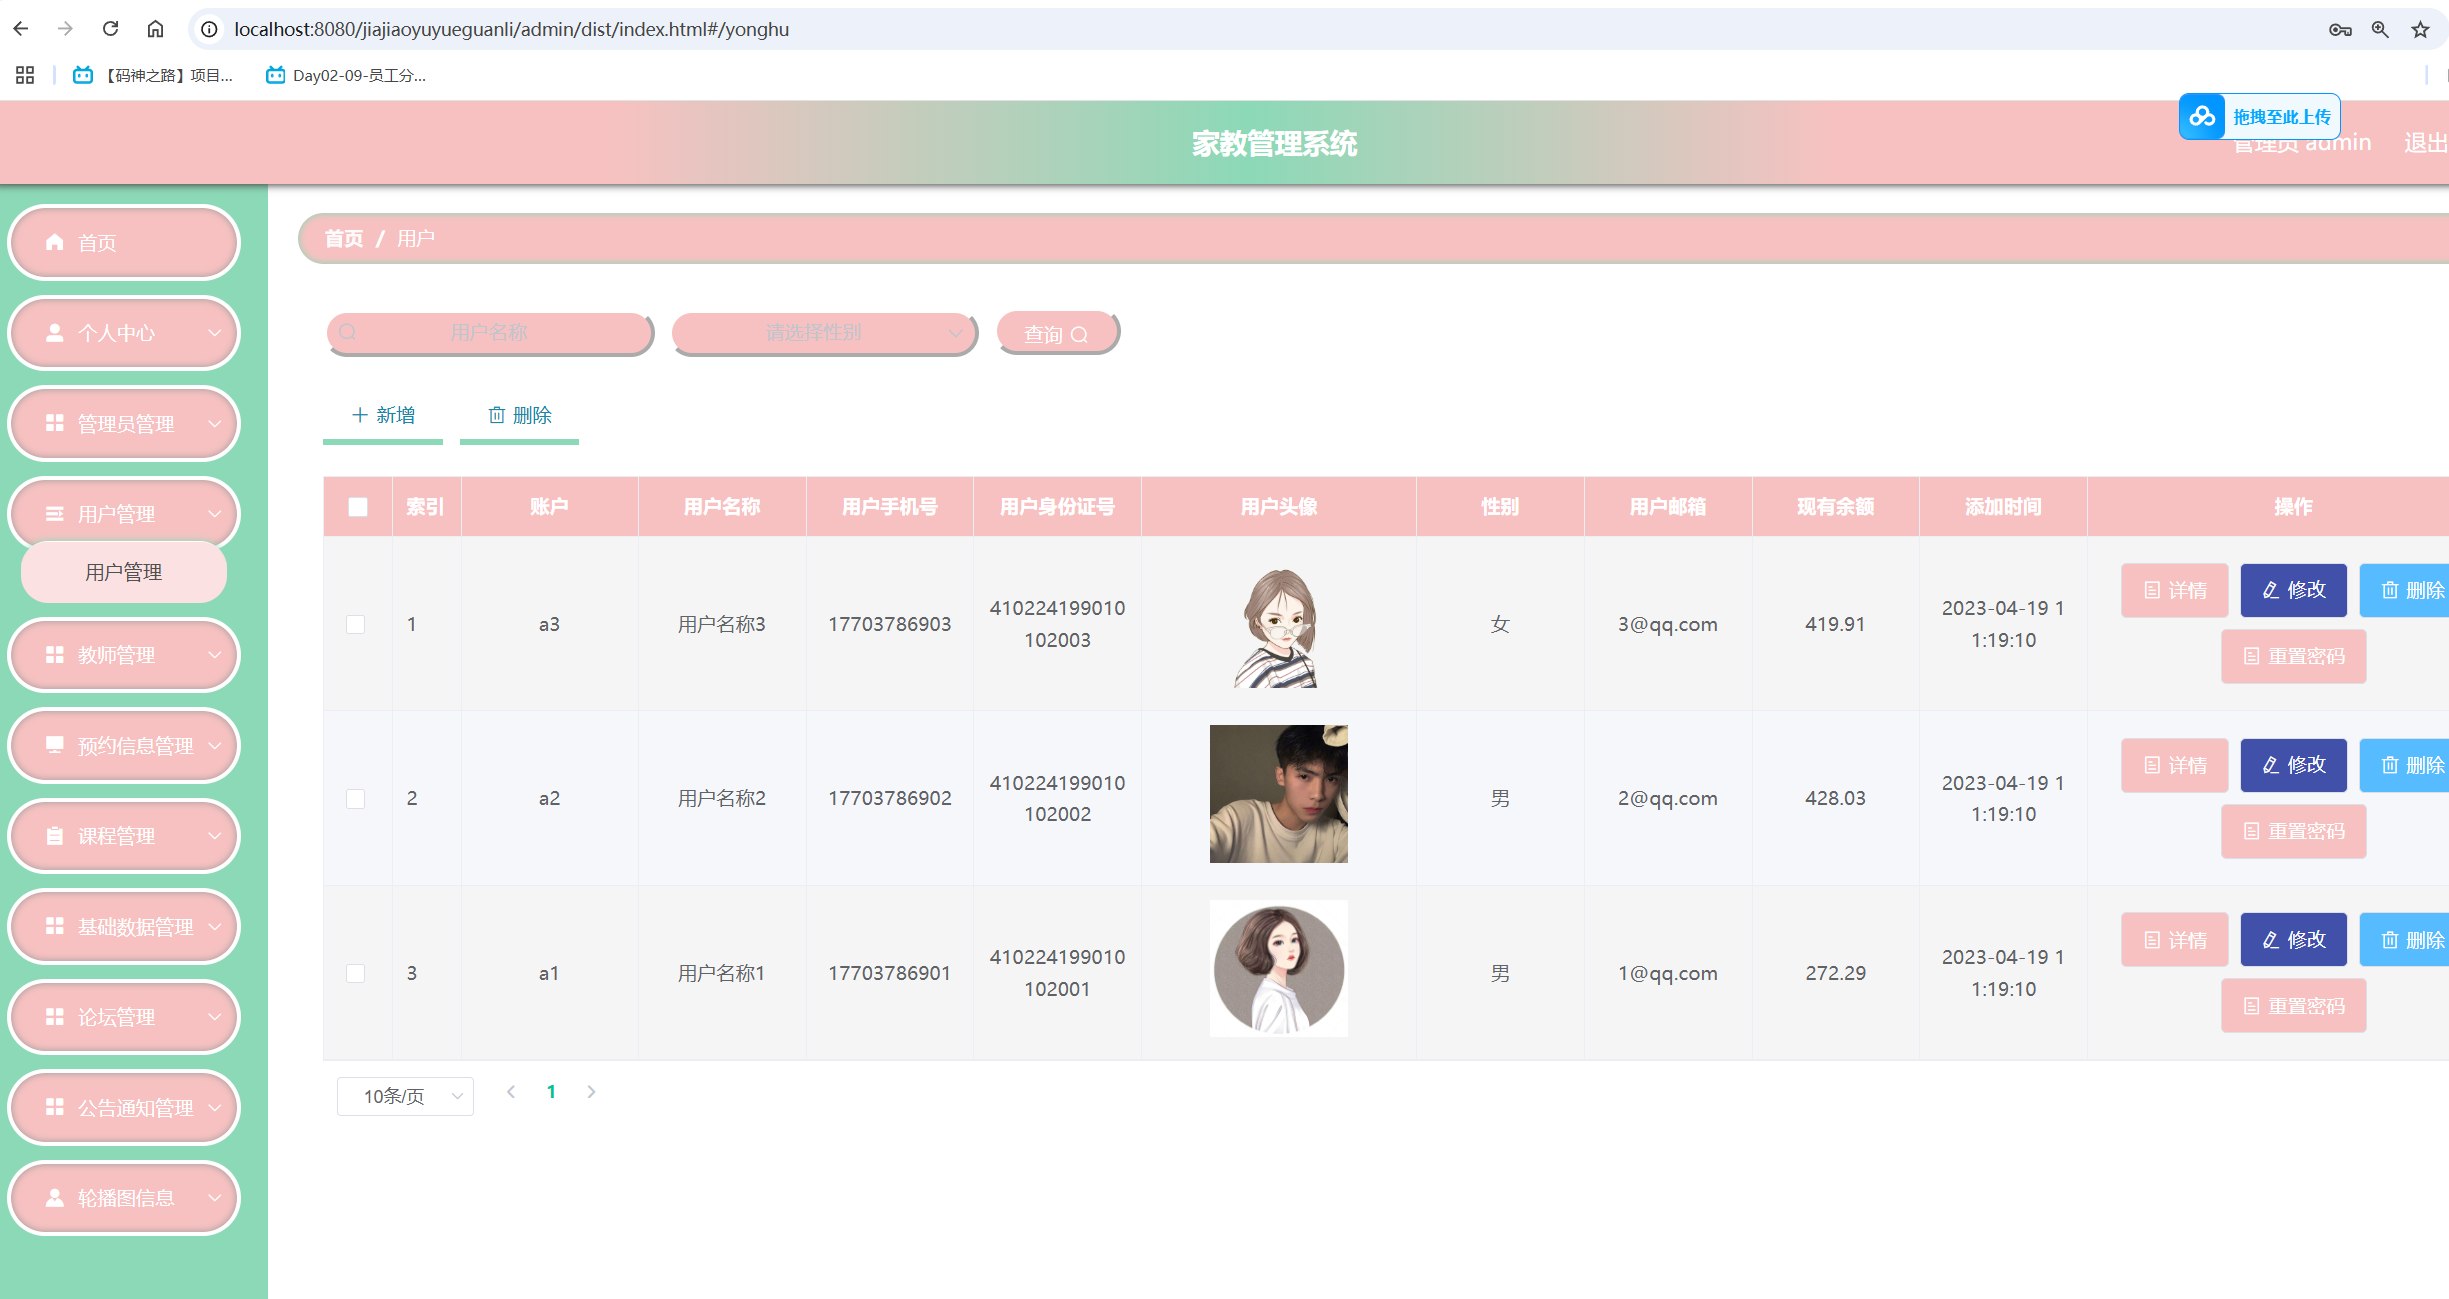Click balance cell 272.29

pos(1835,973)
